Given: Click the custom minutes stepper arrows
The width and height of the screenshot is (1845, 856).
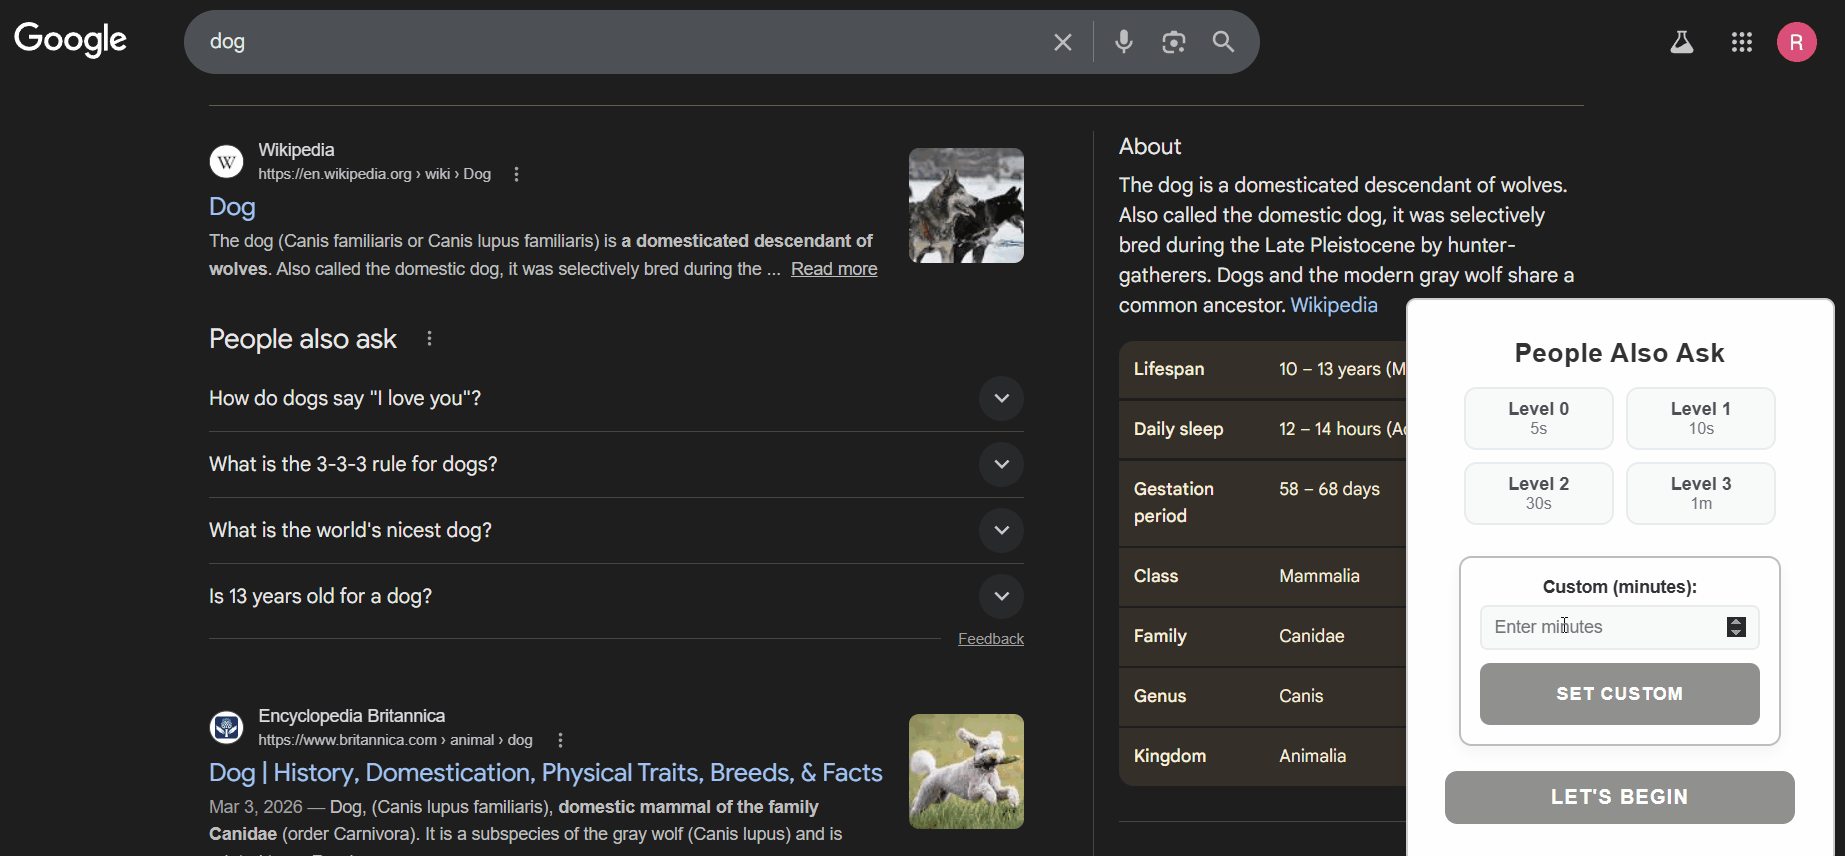Looking at the screenshot, I should [1736, 627].
